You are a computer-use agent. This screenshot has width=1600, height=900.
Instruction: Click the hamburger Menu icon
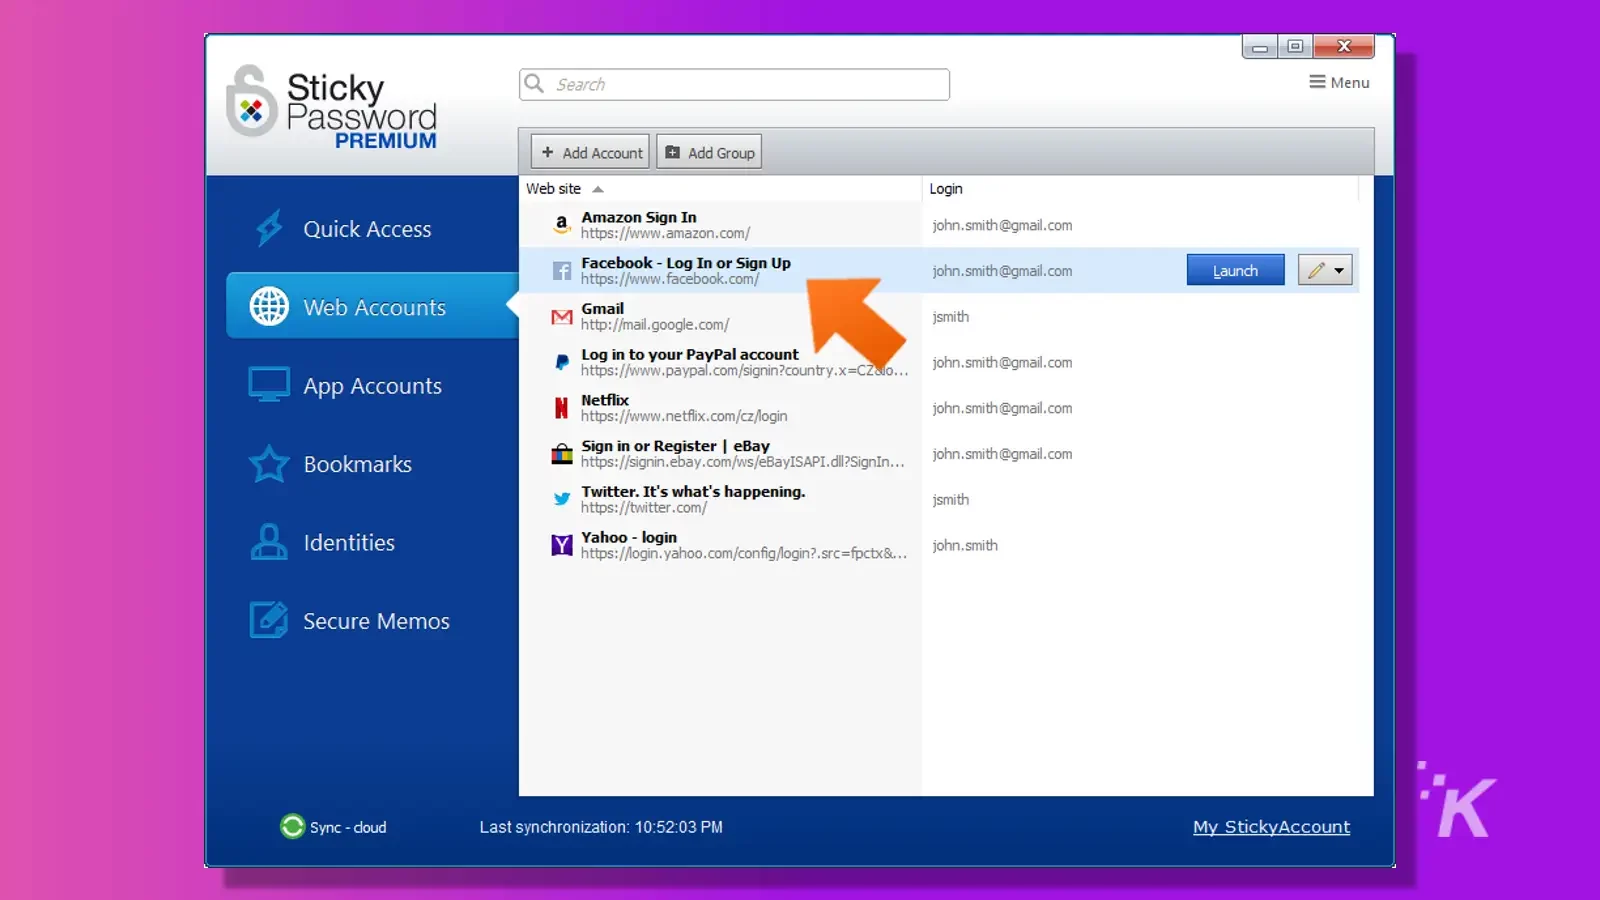click(1317, 82)
